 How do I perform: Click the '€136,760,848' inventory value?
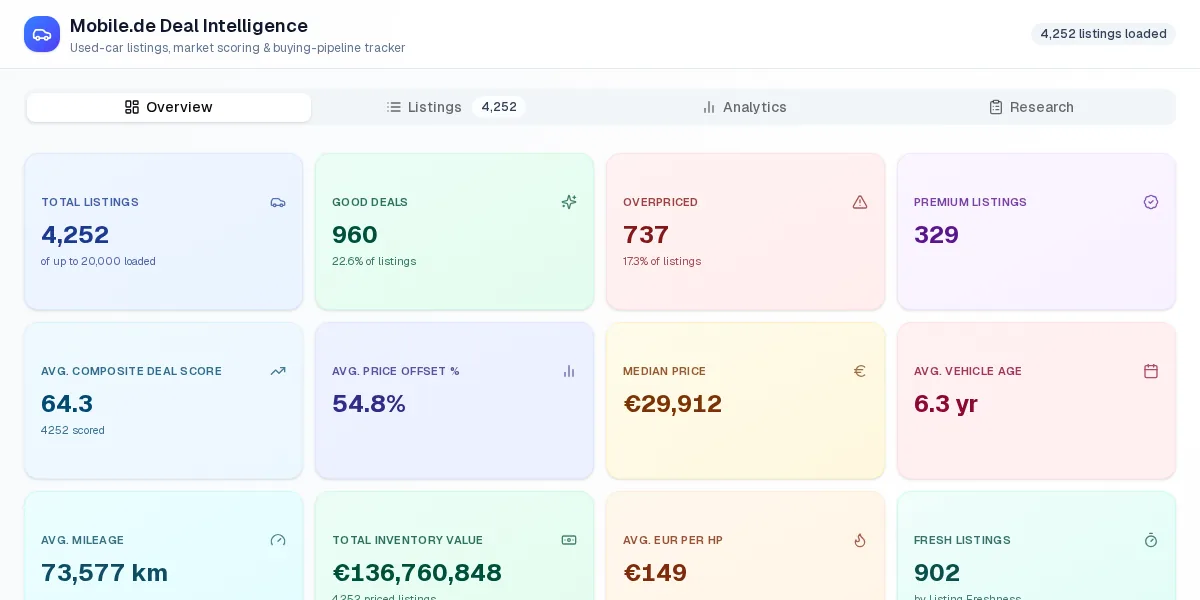pyautogui.click(x=417, y=573)
